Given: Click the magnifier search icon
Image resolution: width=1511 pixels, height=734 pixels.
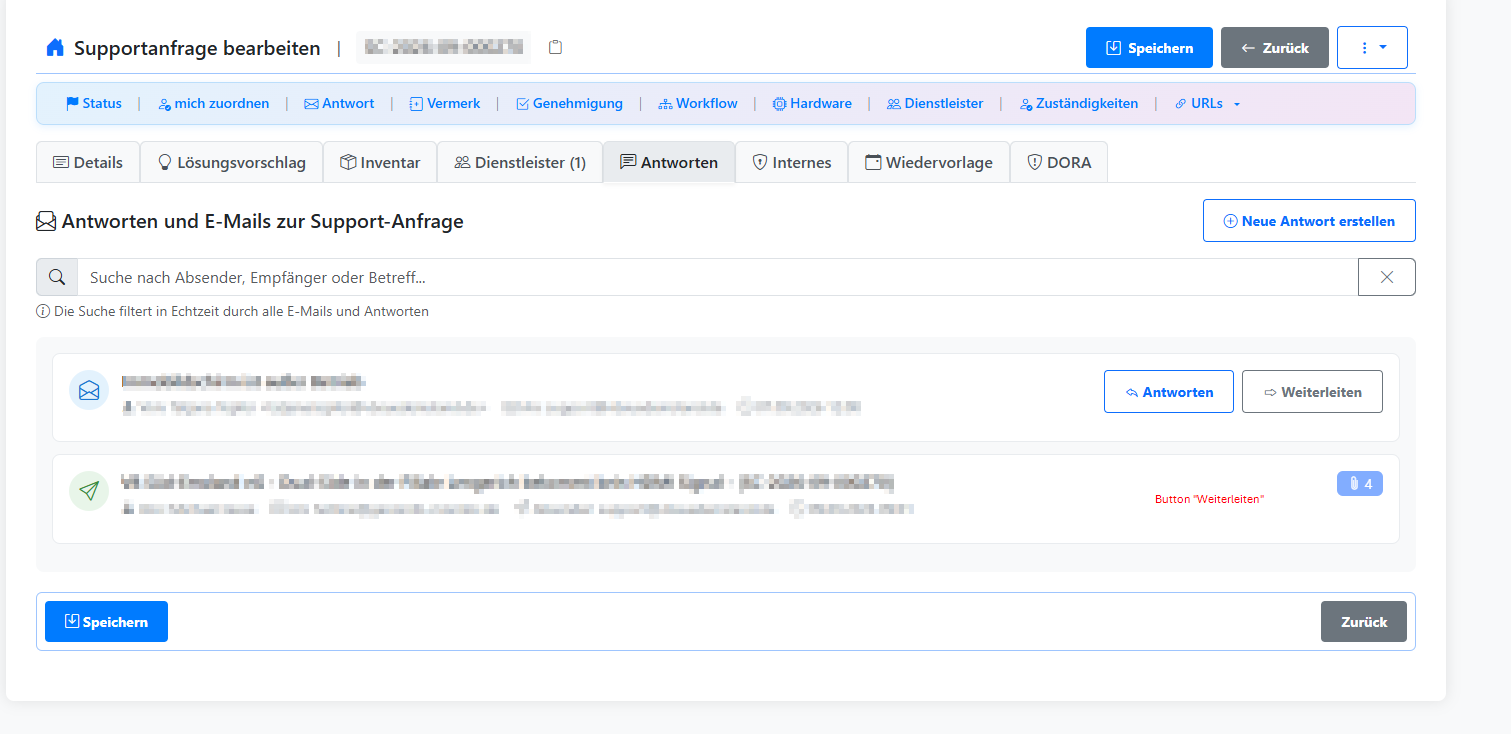Looking at the screenshot, I should 57,277.
